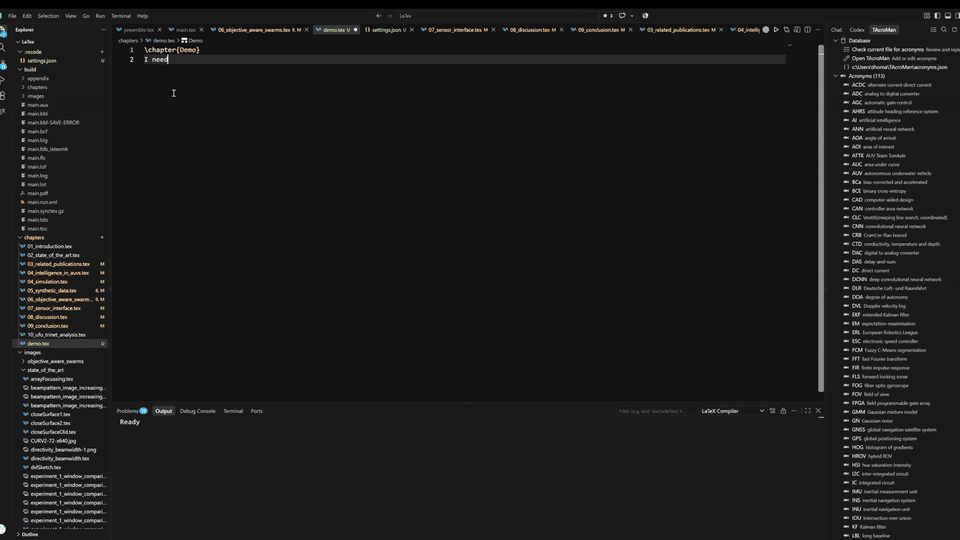Open main.pdf in the build folder
Image resolution: width=960 pixels, height=540 pixels.
coord(37,193)
